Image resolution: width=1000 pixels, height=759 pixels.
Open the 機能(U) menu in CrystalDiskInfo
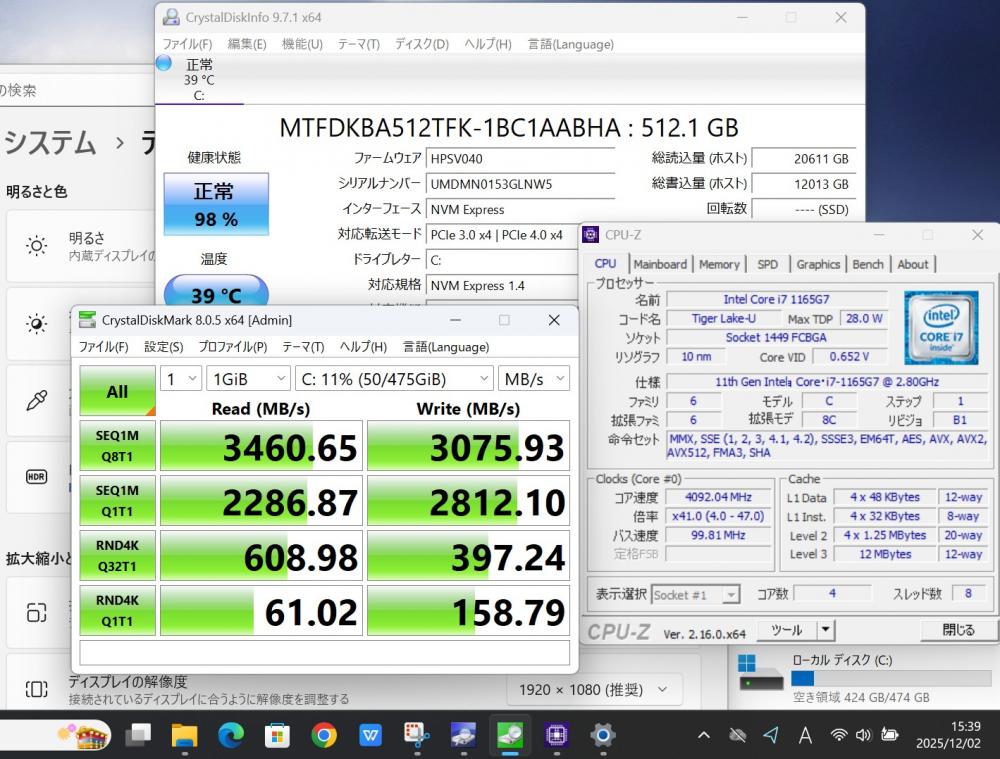[301, 44]
